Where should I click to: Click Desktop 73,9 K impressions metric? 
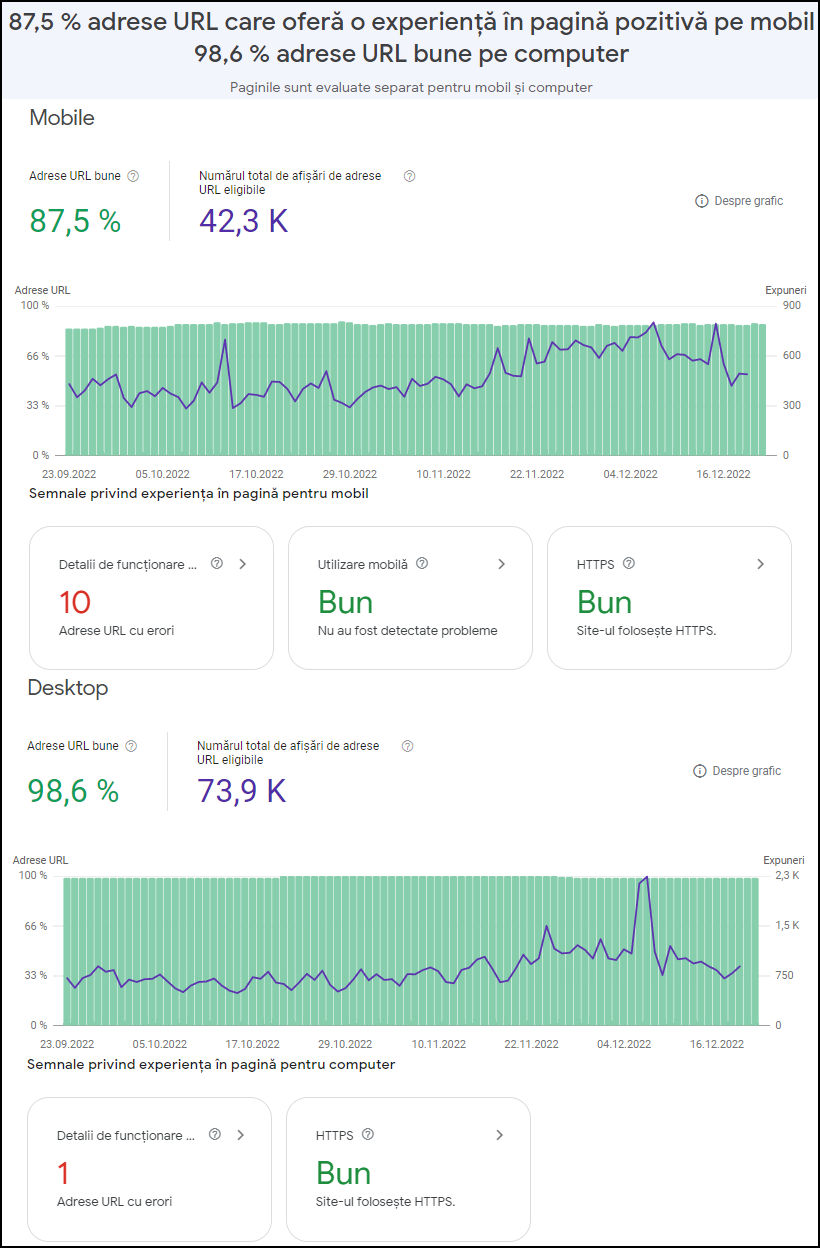coord(242,791)
